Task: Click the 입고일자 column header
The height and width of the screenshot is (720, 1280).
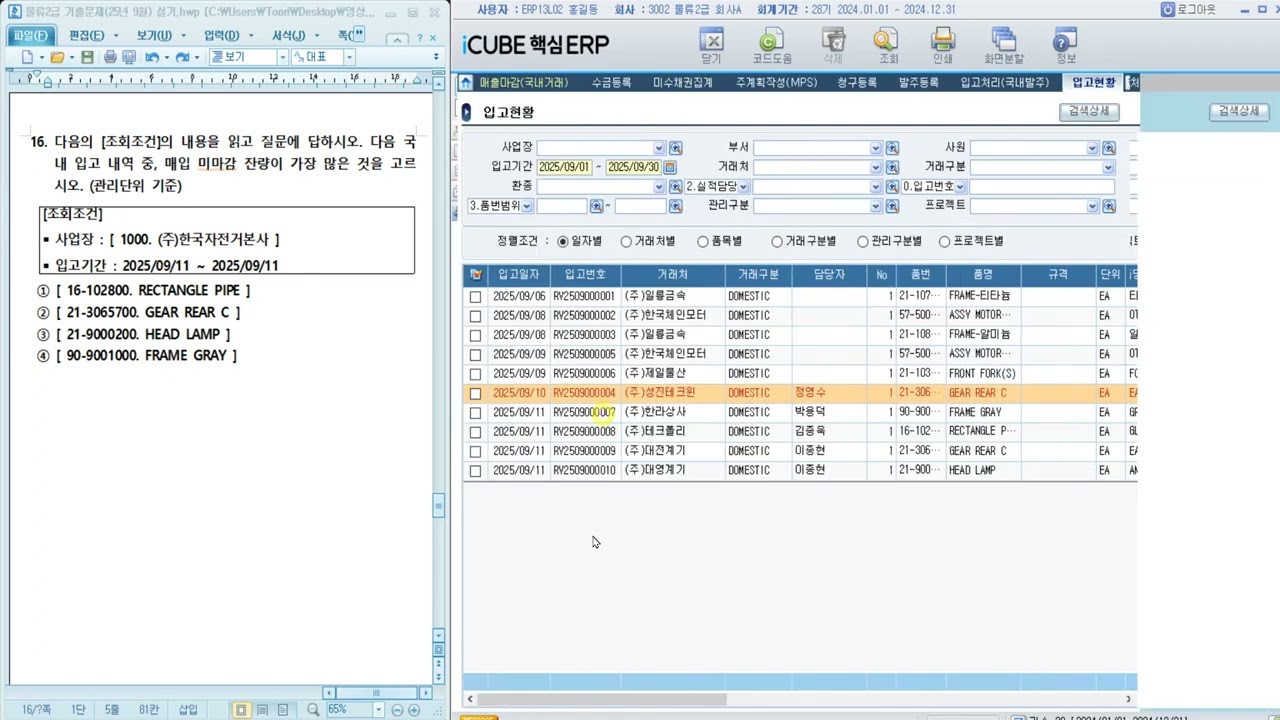Action: click(x=518, y=274)
